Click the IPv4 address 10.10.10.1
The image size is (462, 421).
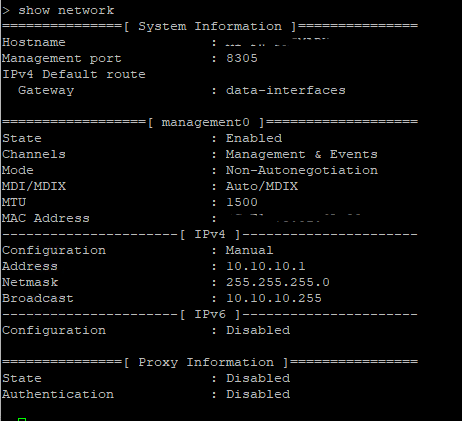(x=265, y=266)
